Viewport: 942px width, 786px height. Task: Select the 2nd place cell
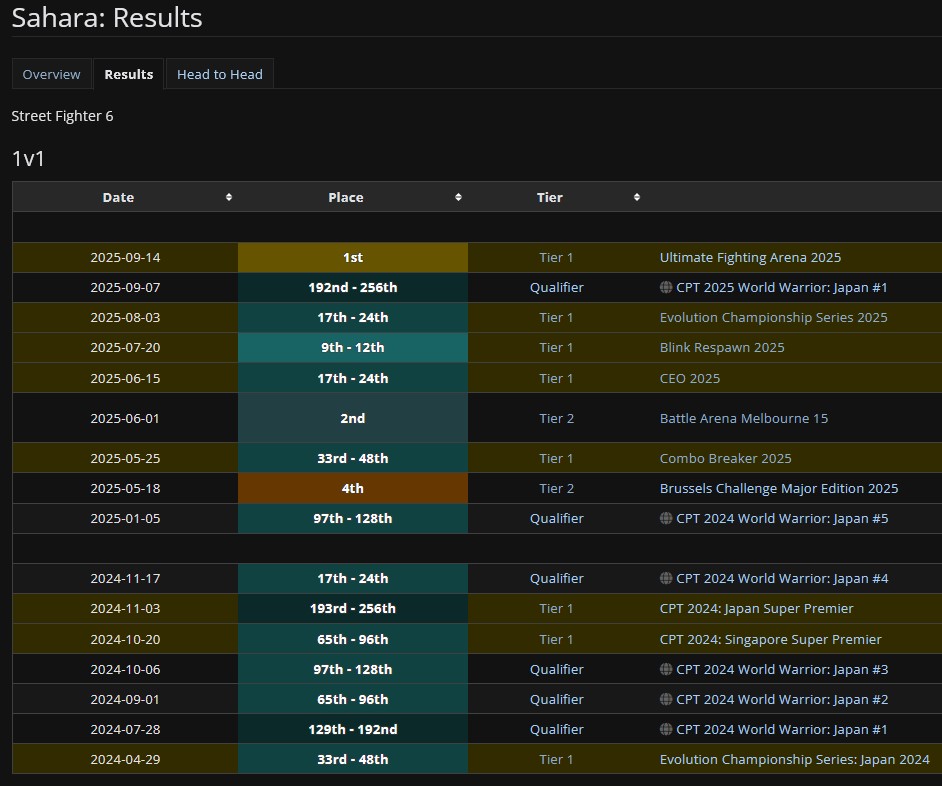click(353, 418)
